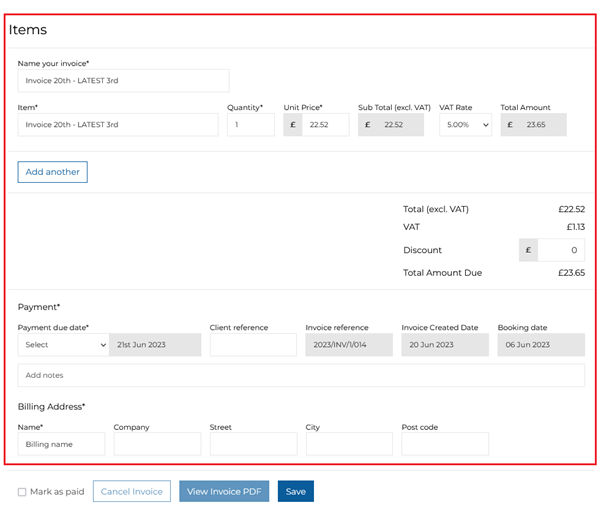
Task: Focus the Name your invoice field
Action: pos(123,81)
